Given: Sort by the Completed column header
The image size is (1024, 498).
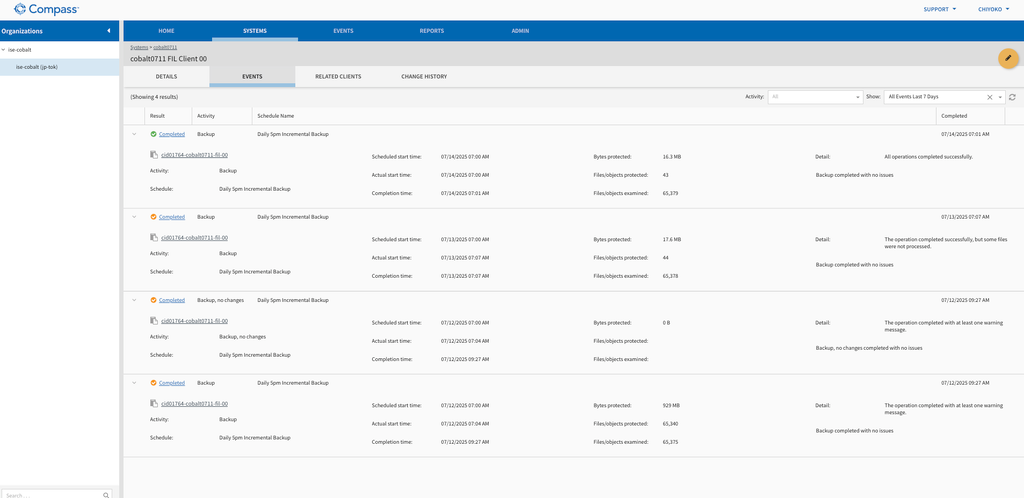Looking at the screenshot, I should tap(954, 116).
